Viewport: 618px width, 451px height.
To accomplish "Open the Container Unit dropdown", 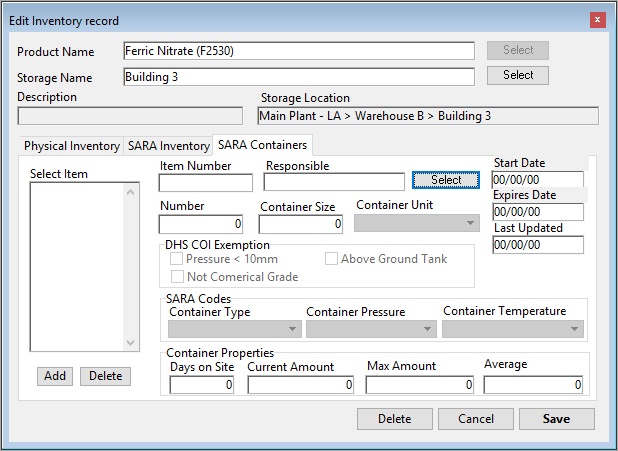I will click(x=417, y=225).
